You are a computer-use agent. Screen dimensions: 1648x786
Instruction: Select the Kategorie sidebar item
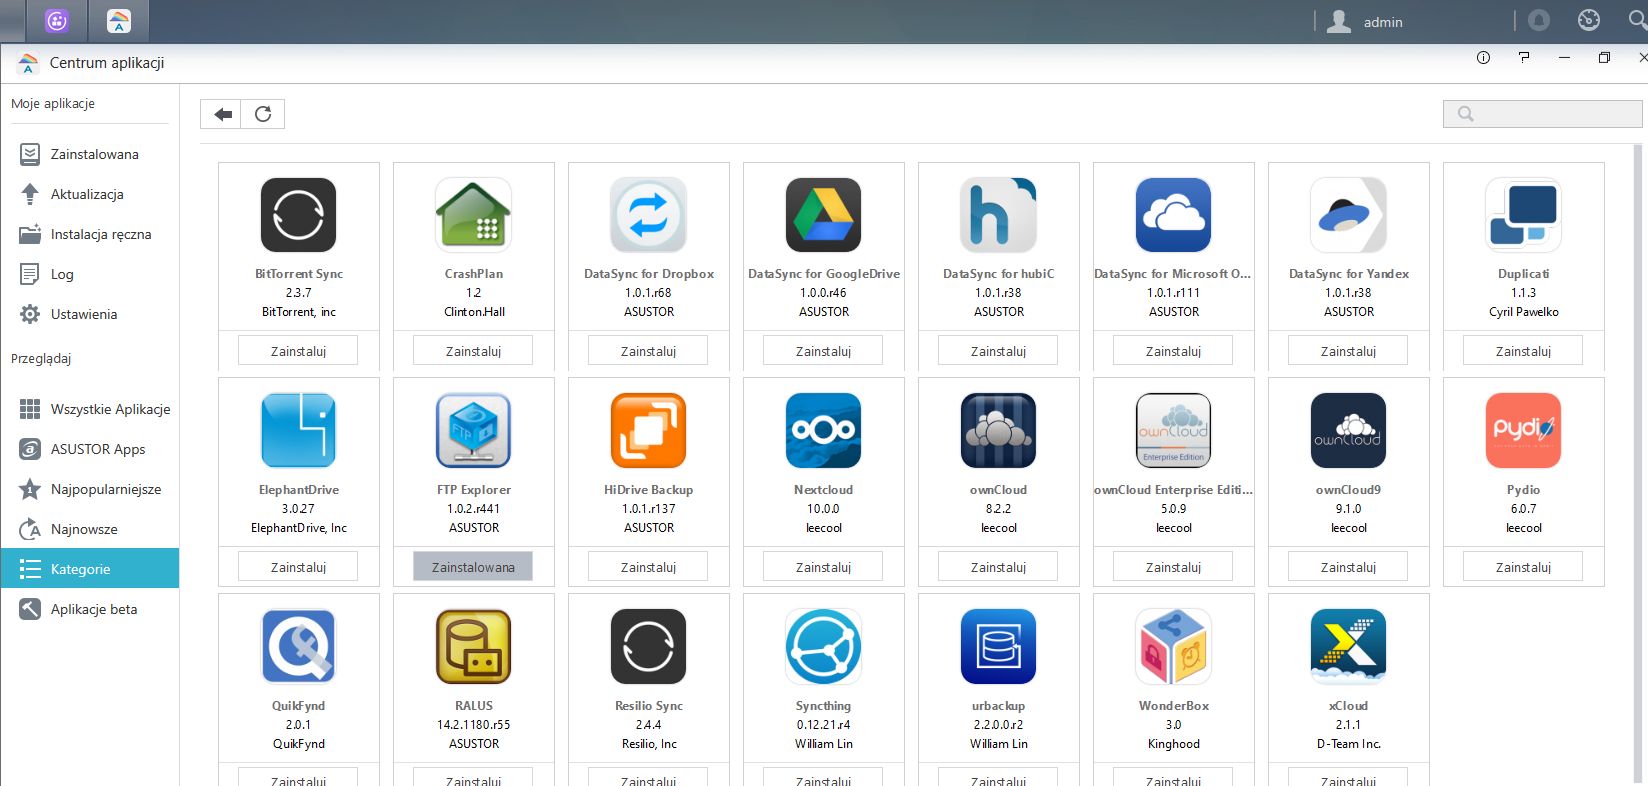(x=90, y=568)
